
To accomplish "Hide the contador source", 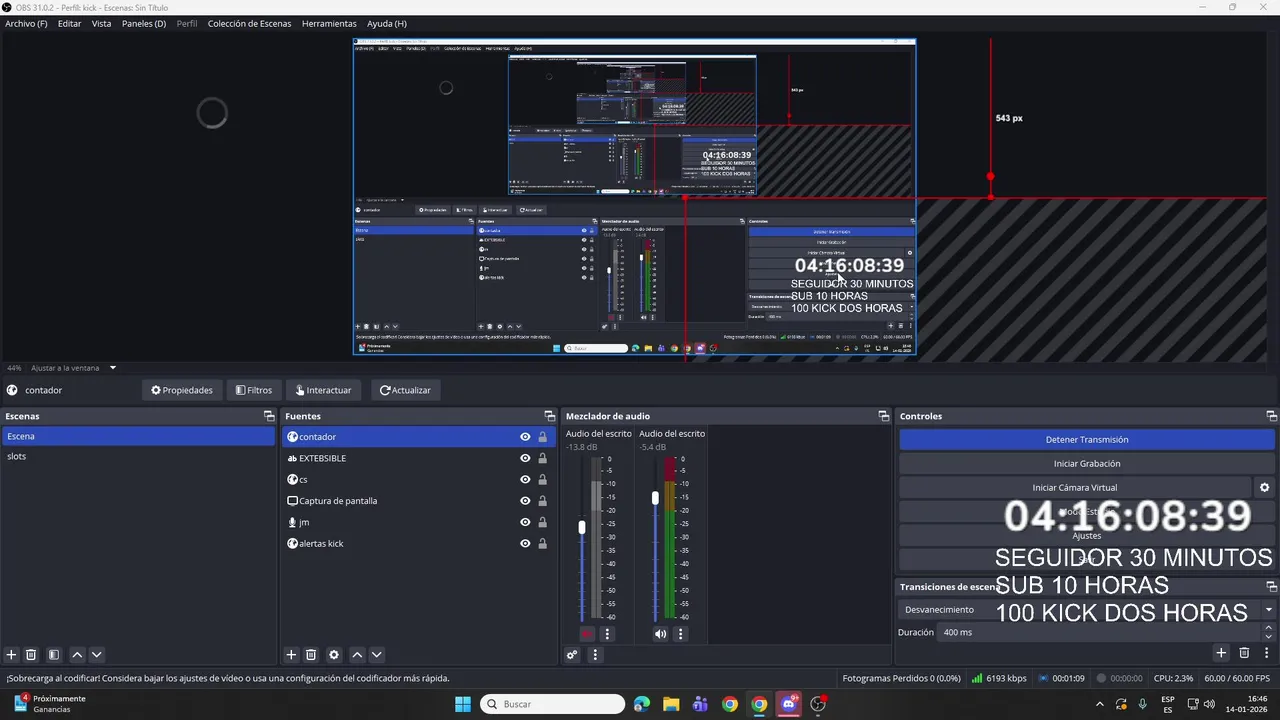I will tap(525, 437).
